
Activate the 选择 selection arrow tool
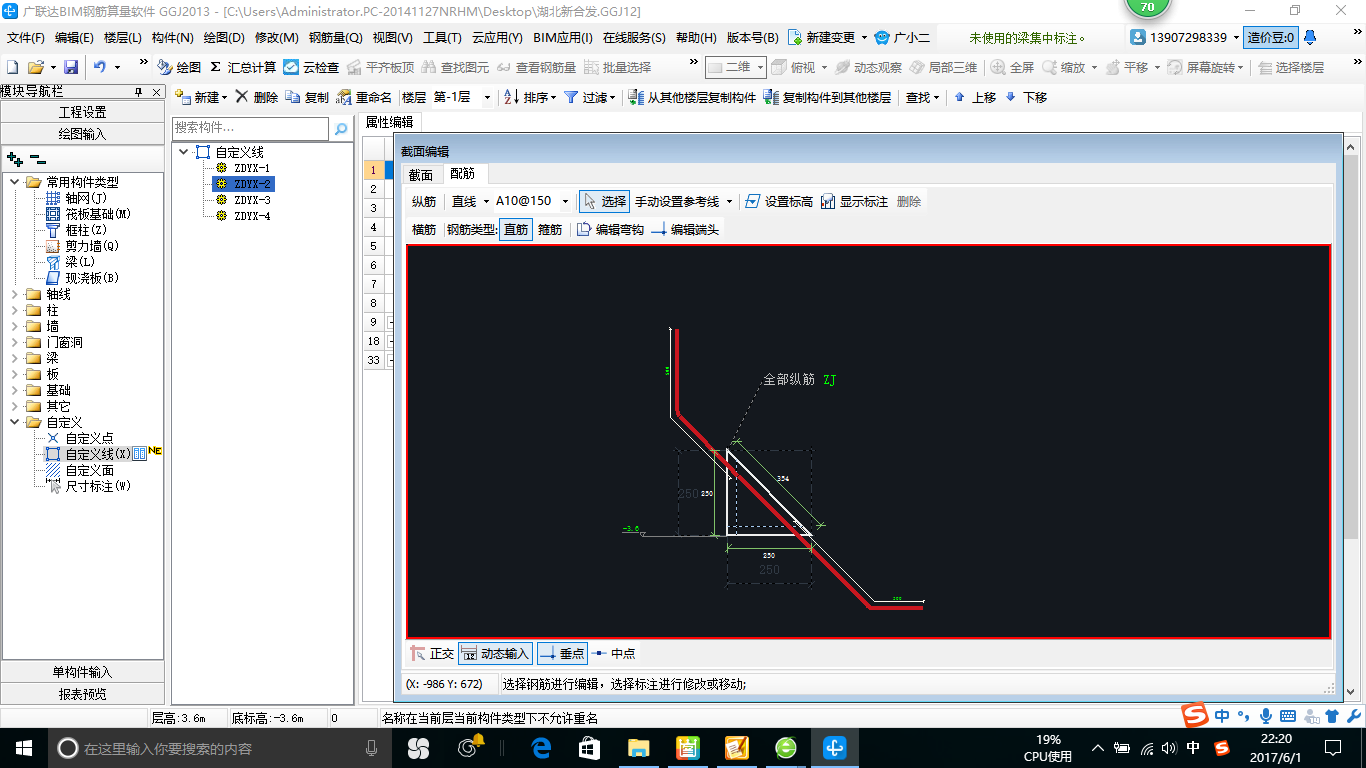pos(604,201)
